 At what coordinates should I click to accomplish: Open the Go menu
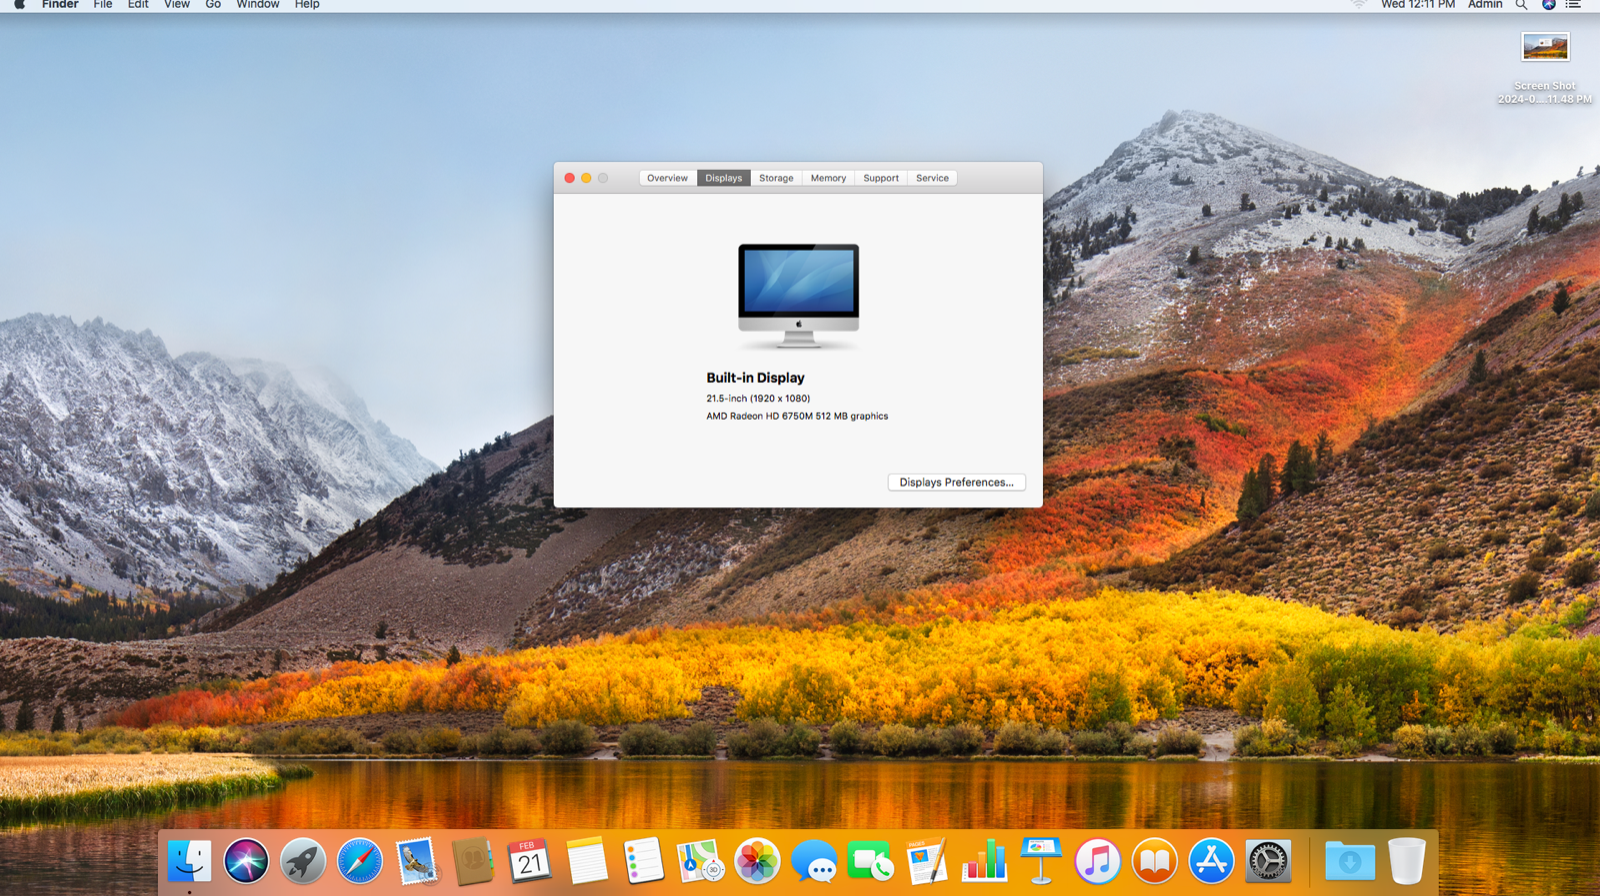tap(213, 5)
